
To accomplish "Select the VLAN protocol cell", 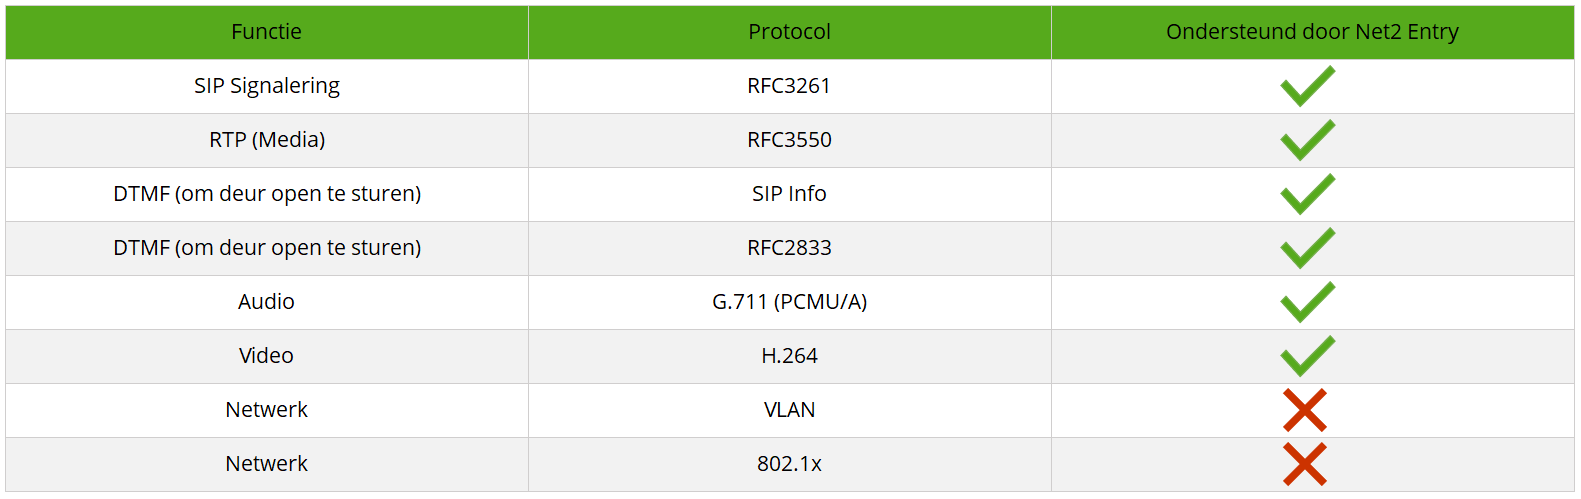I will [789, 410].
